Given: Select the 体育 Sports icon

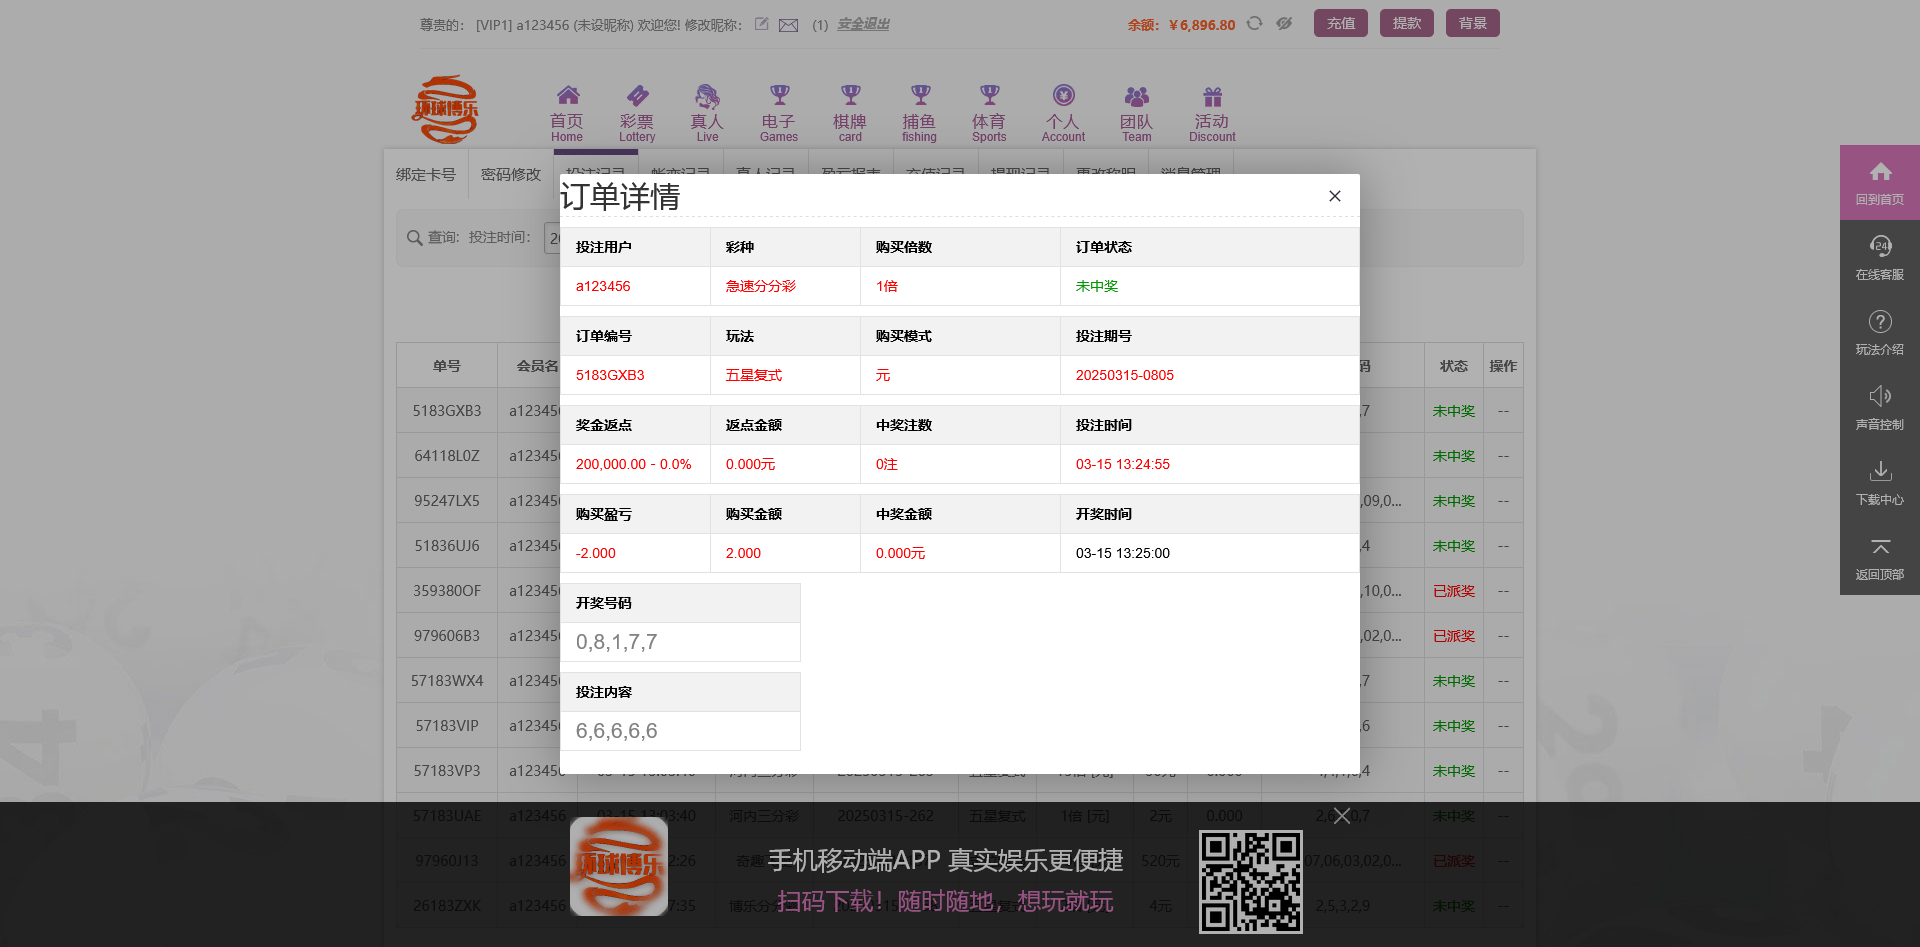Looking at the screenshot, I should coord(988,110).
